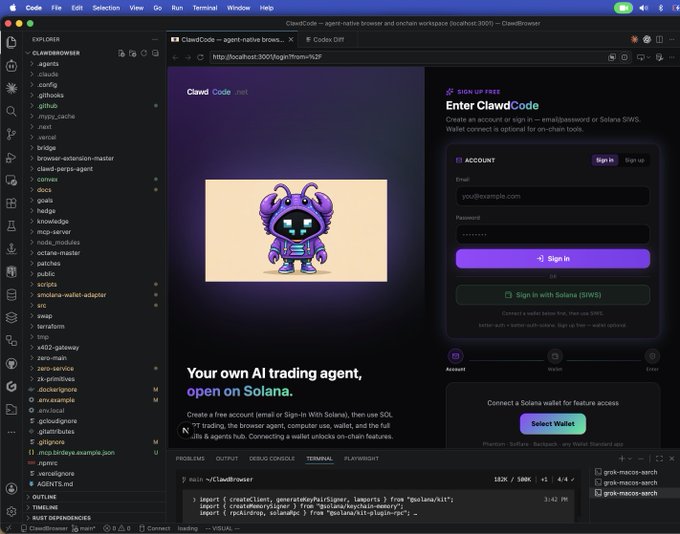Click the orange Claude icon in editor toolbar
Screen dimensions: 680x534
(634, 39)
